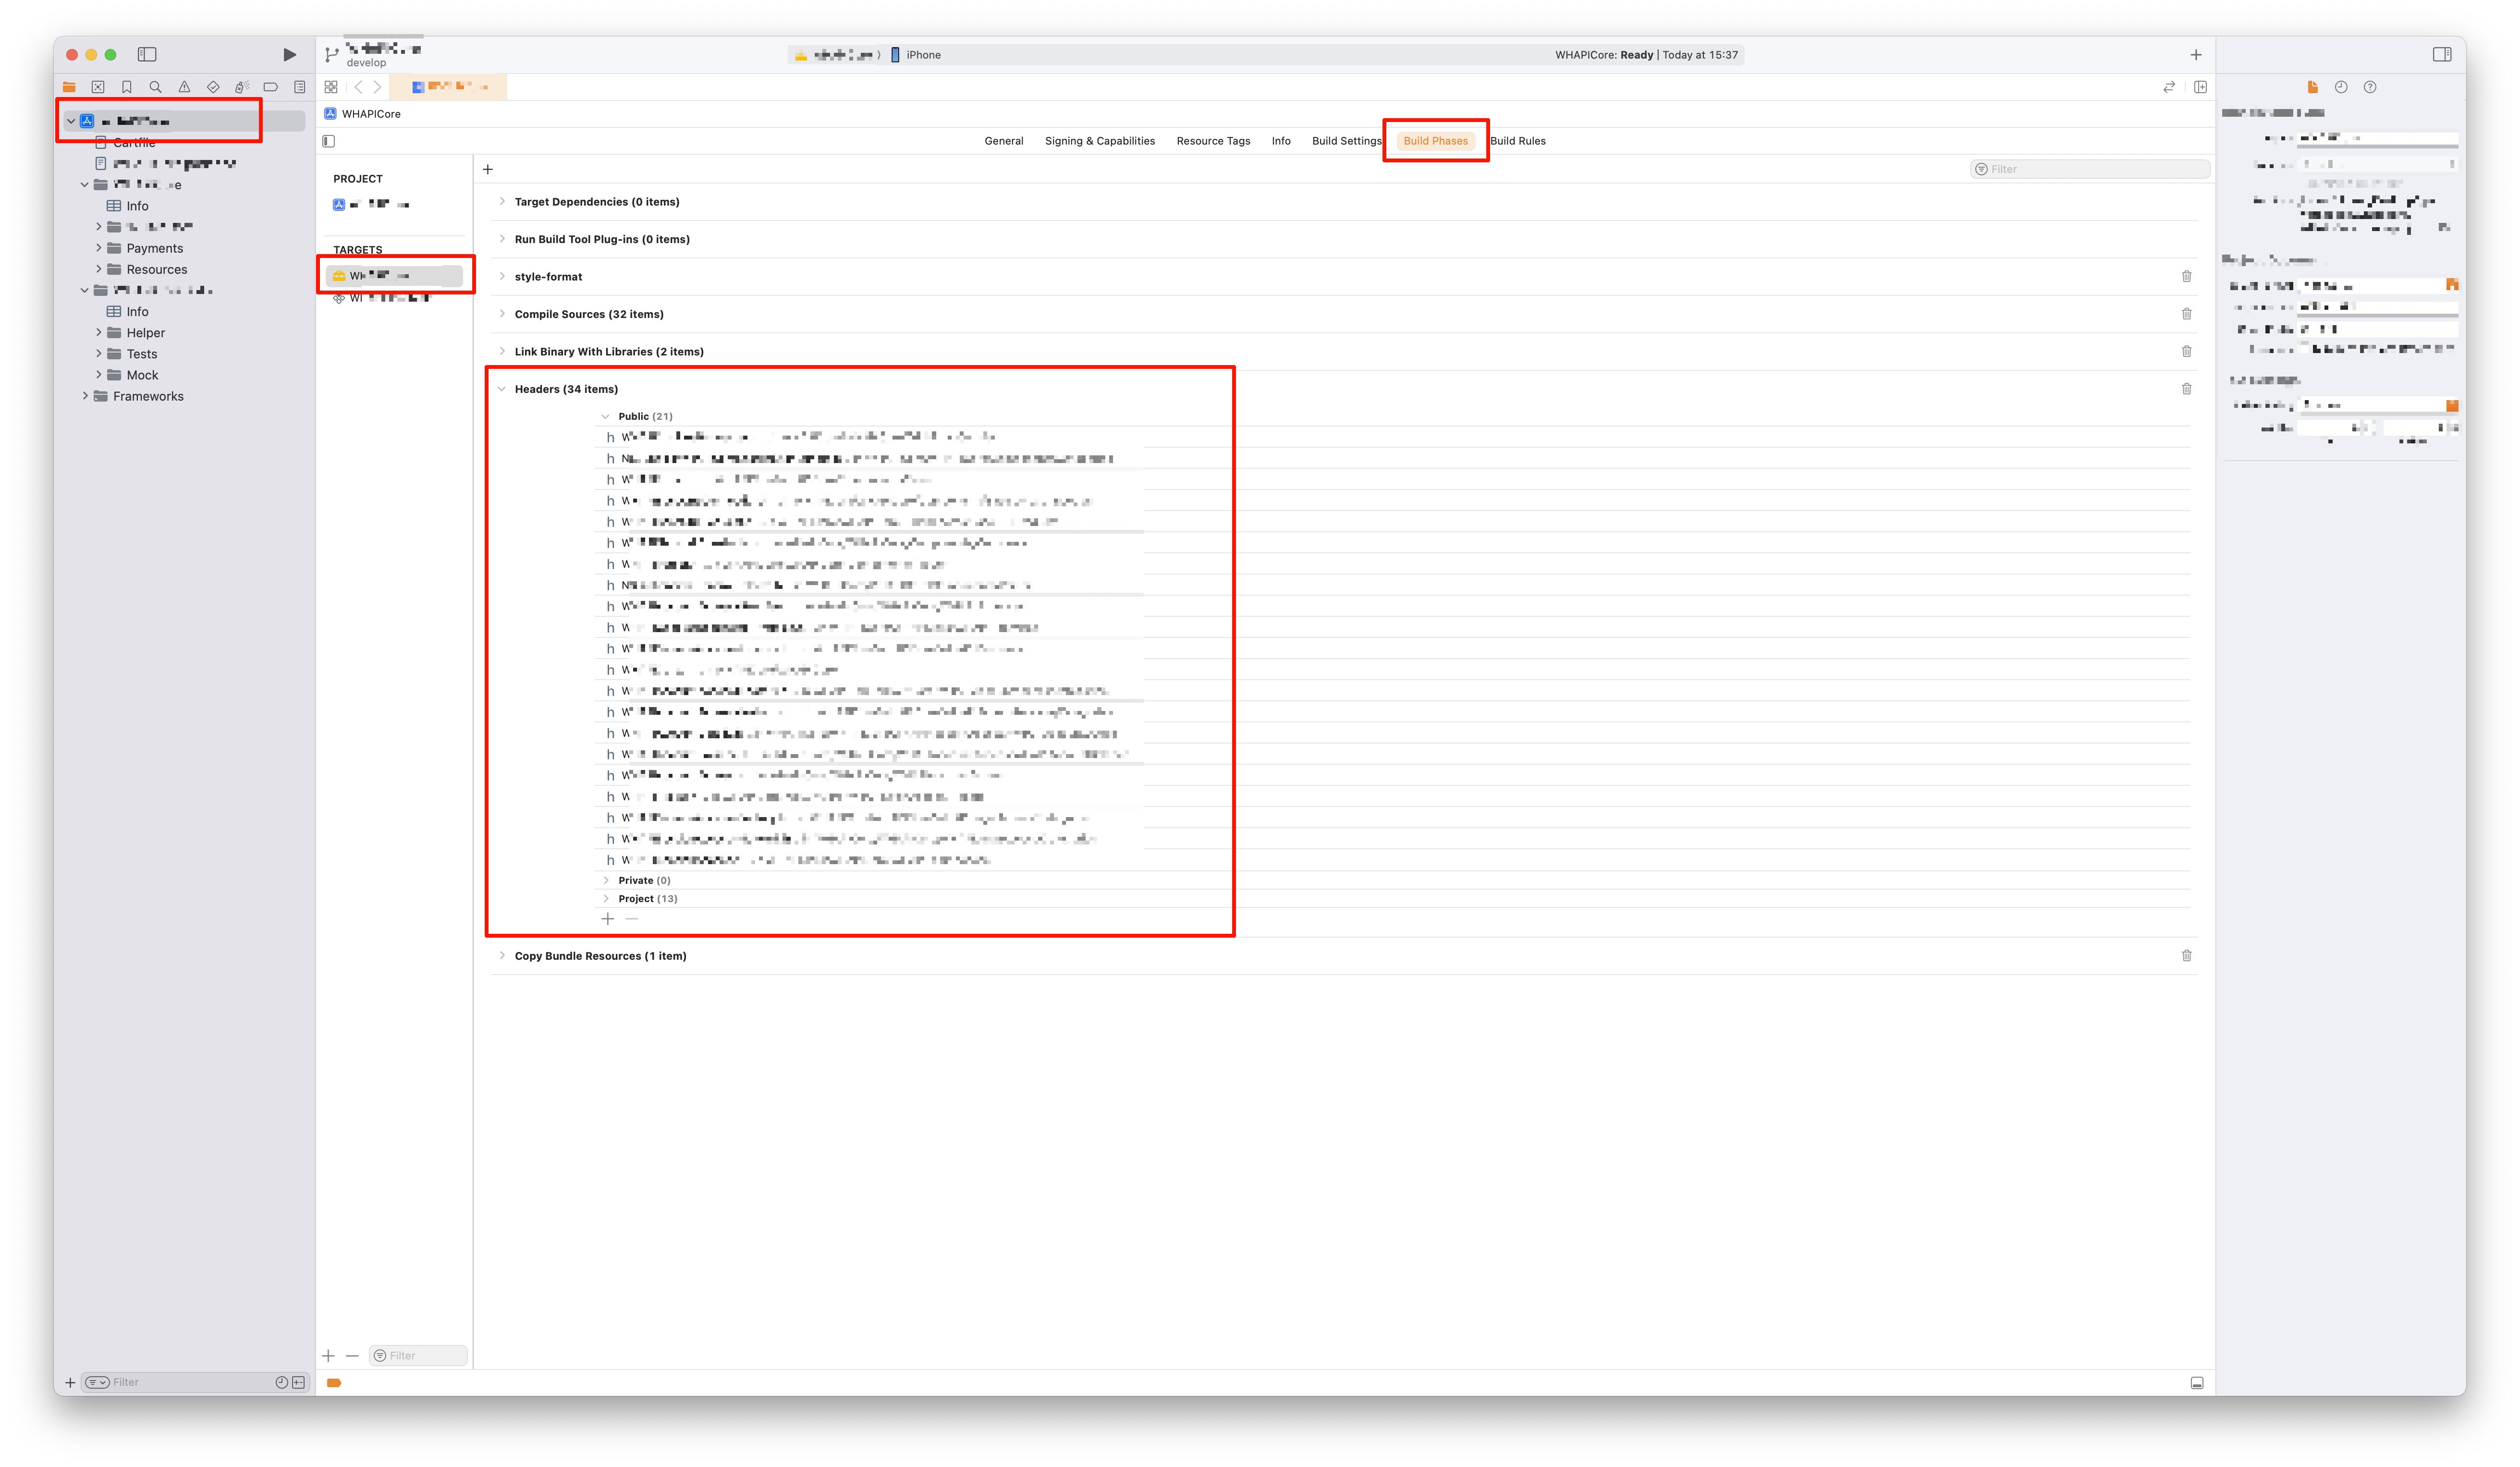Open the bookmark navigator
2520x1467 pixels.
point(127,87)
